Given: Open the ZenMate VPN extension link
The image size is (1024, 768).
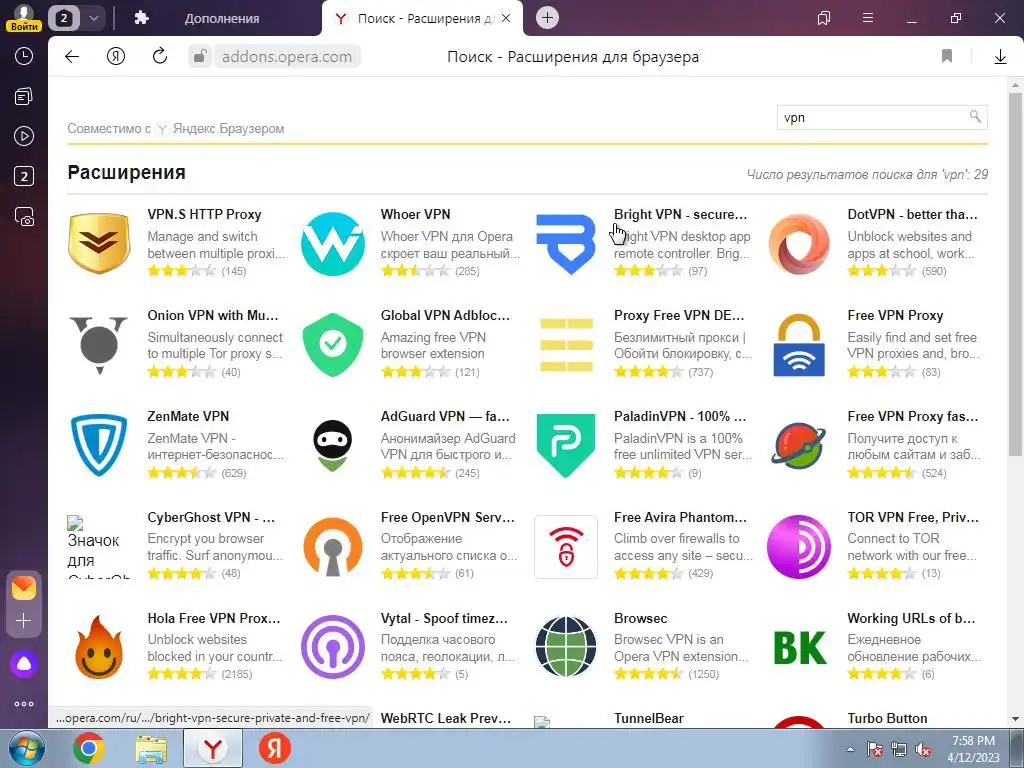Looking at the screenshot, I should [188, 416].
